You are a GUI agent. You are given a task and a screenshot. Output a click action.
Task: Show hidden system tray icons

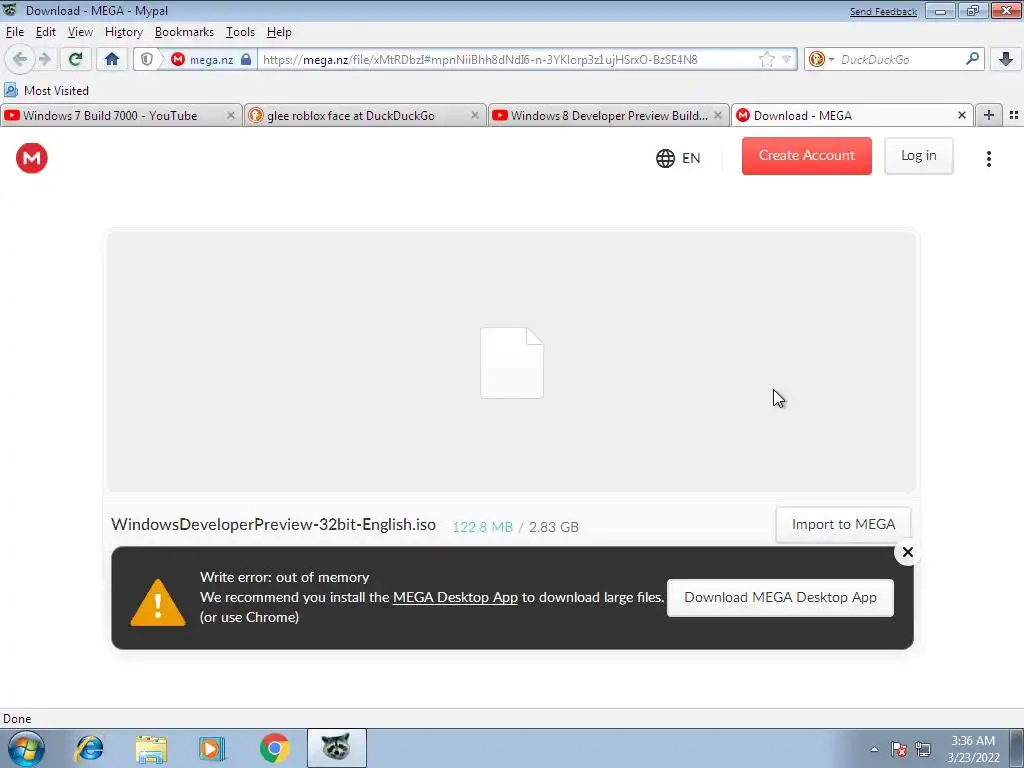(x=874, y=749)
